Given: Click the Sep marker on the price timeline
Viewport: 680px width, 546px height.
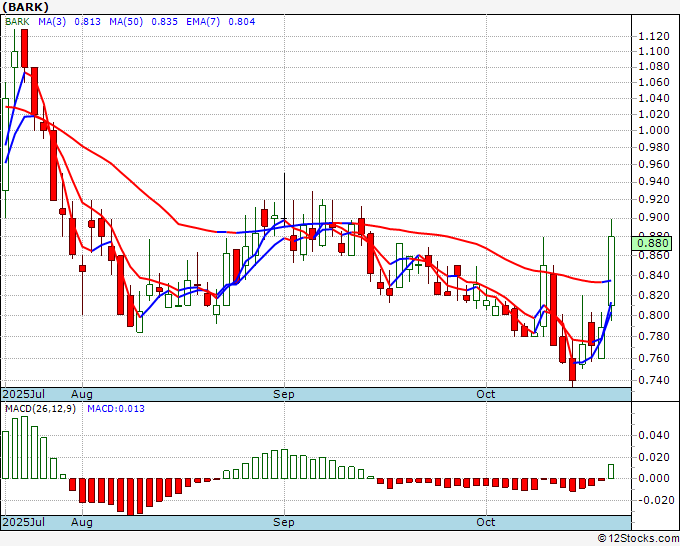Looking at the screenshot, I should point(285,395).
